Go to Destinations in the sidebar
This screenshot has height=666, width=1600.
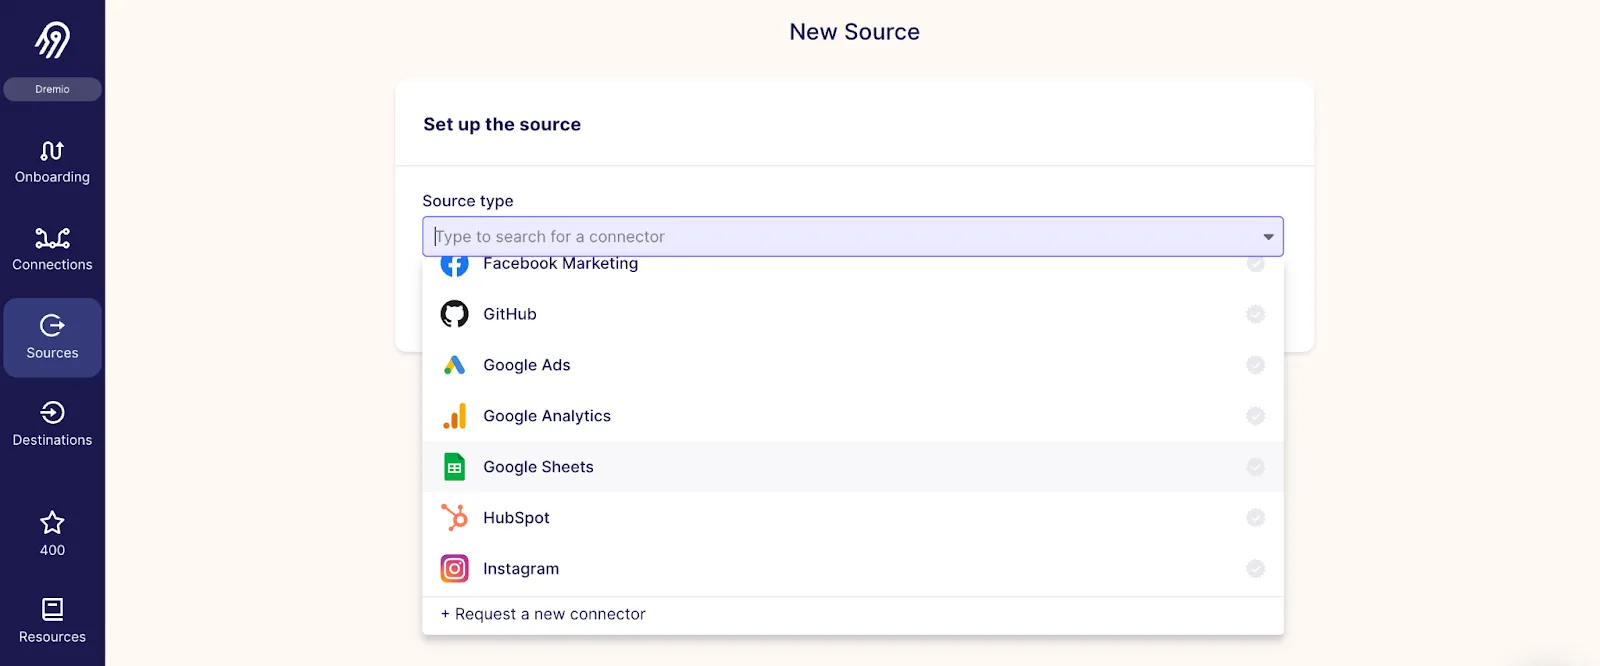pos(52,424)
